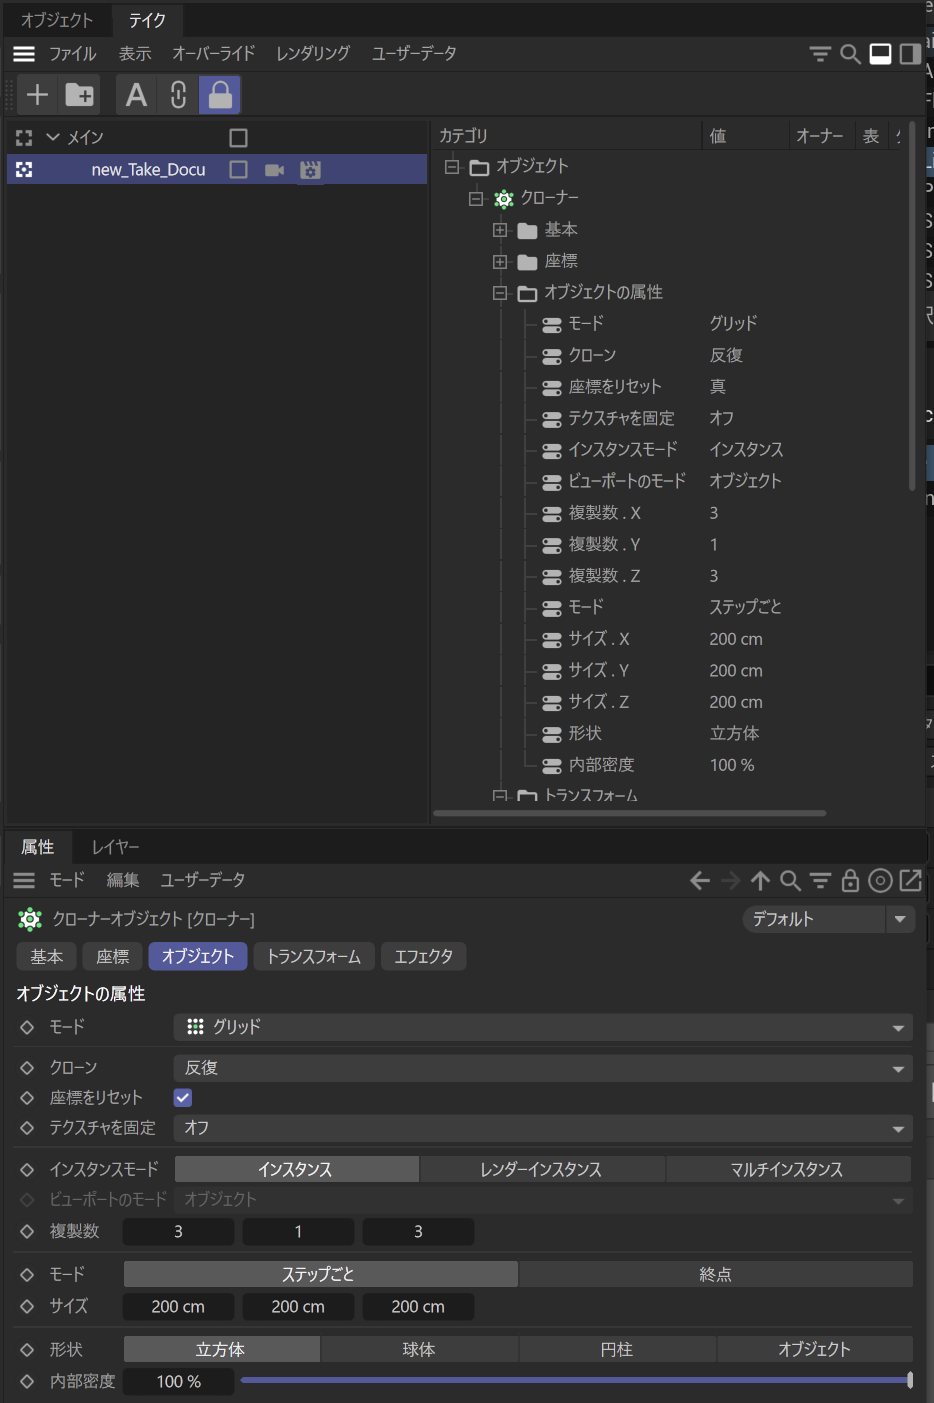This screenshot has width=934, height=1403.
Task: Select 円柱 shape button
Action: coord(617,1350)
